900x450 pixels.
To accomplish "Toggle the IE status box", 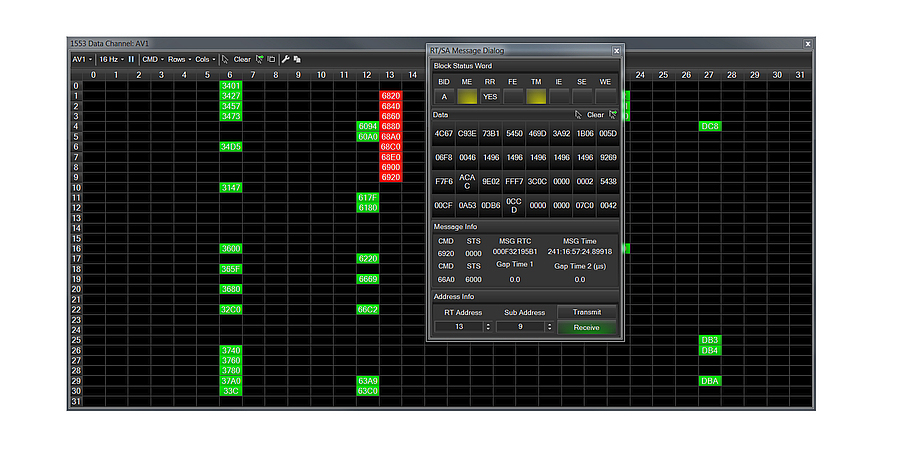I will pyautogui.click(x=559, y=96).
